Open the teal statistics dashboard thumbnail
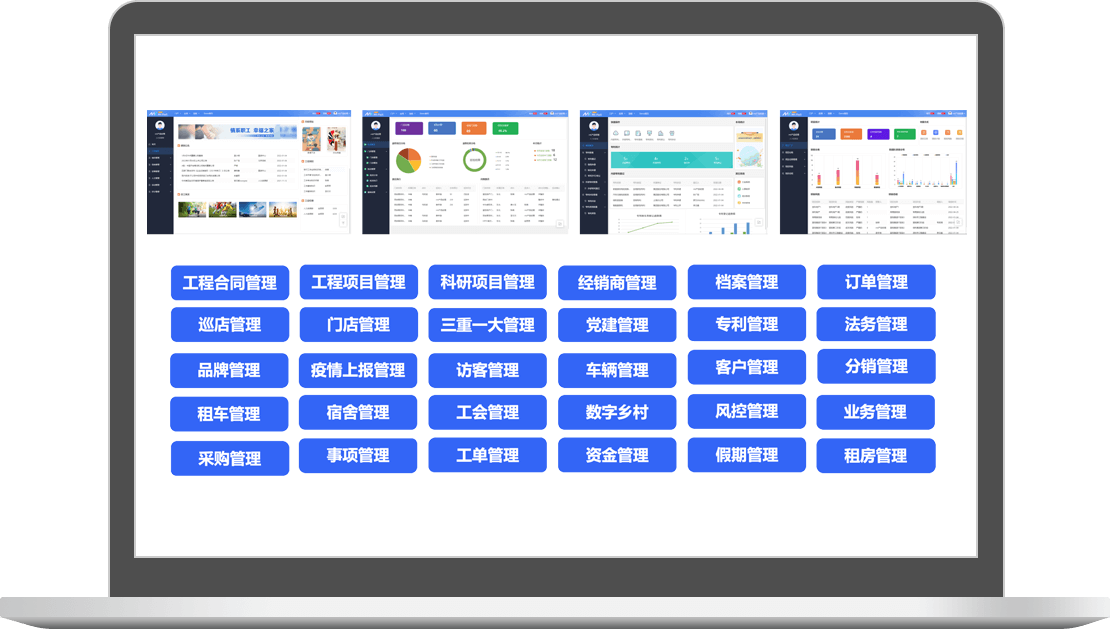 click(672, 172)
